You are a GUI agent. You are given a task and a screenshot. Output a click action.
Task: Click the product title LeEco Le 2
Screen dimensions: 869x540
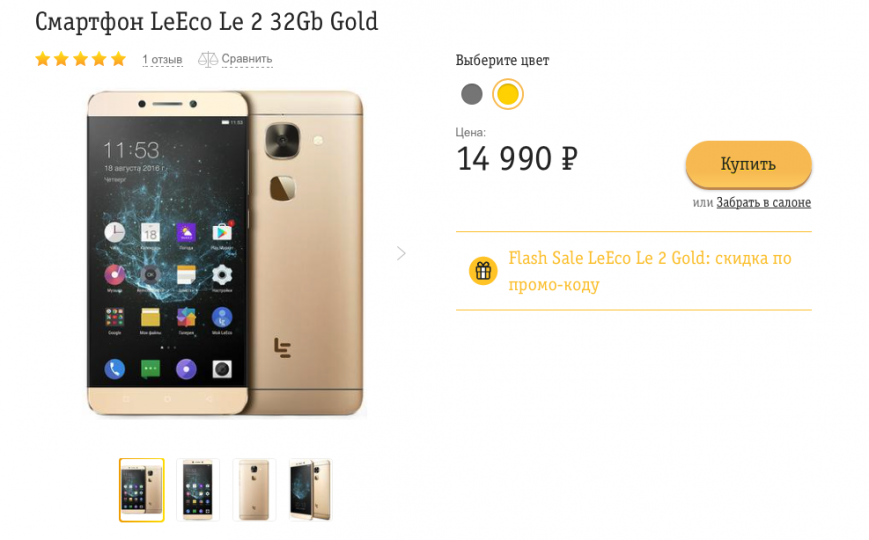pyautogui.click(x=207, y=22)
